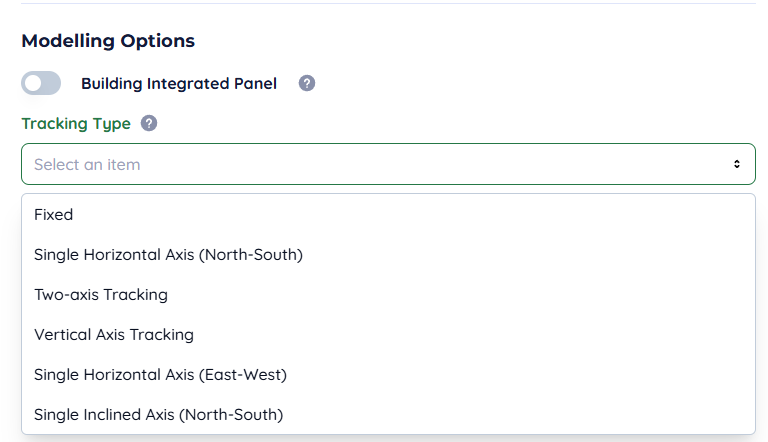Click the 'Select an item' placeholder text
768x442 pixels.
[87, 164]
